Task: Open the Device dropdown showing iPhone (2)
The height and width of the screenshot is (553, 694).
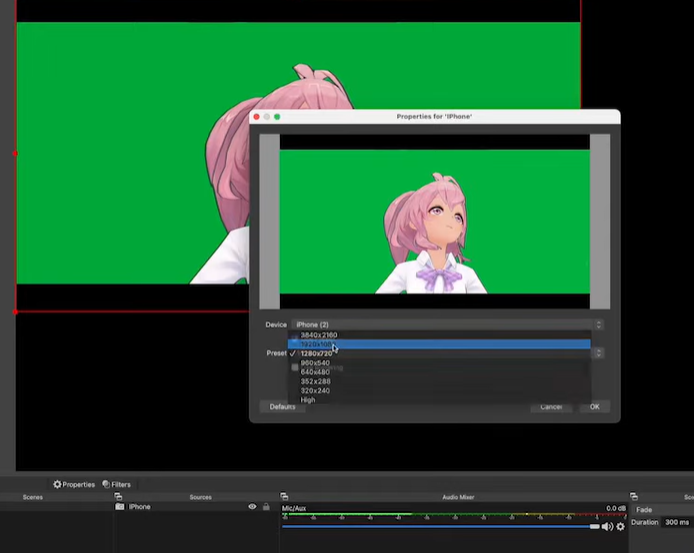Action: (x=447, y=325)
